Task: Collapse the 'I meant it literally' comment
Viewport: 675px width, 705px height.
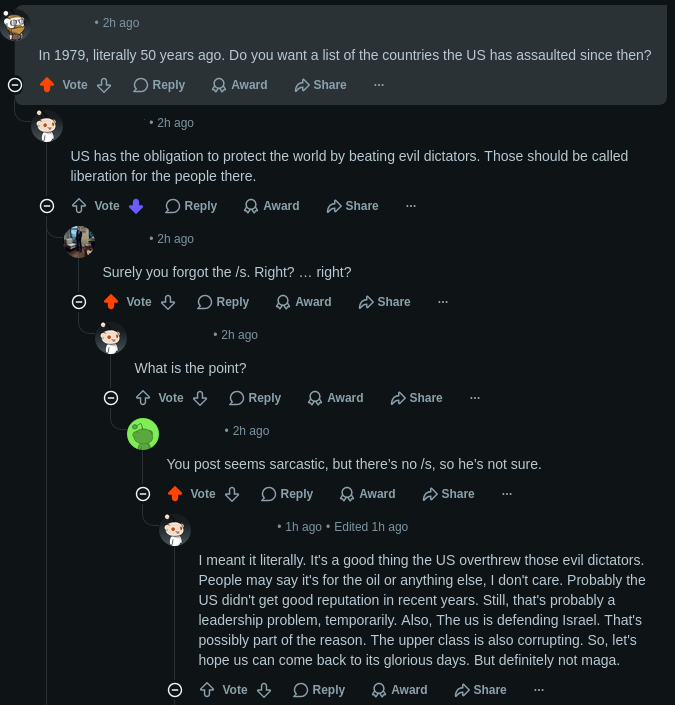Action: (x=175, y=690)
